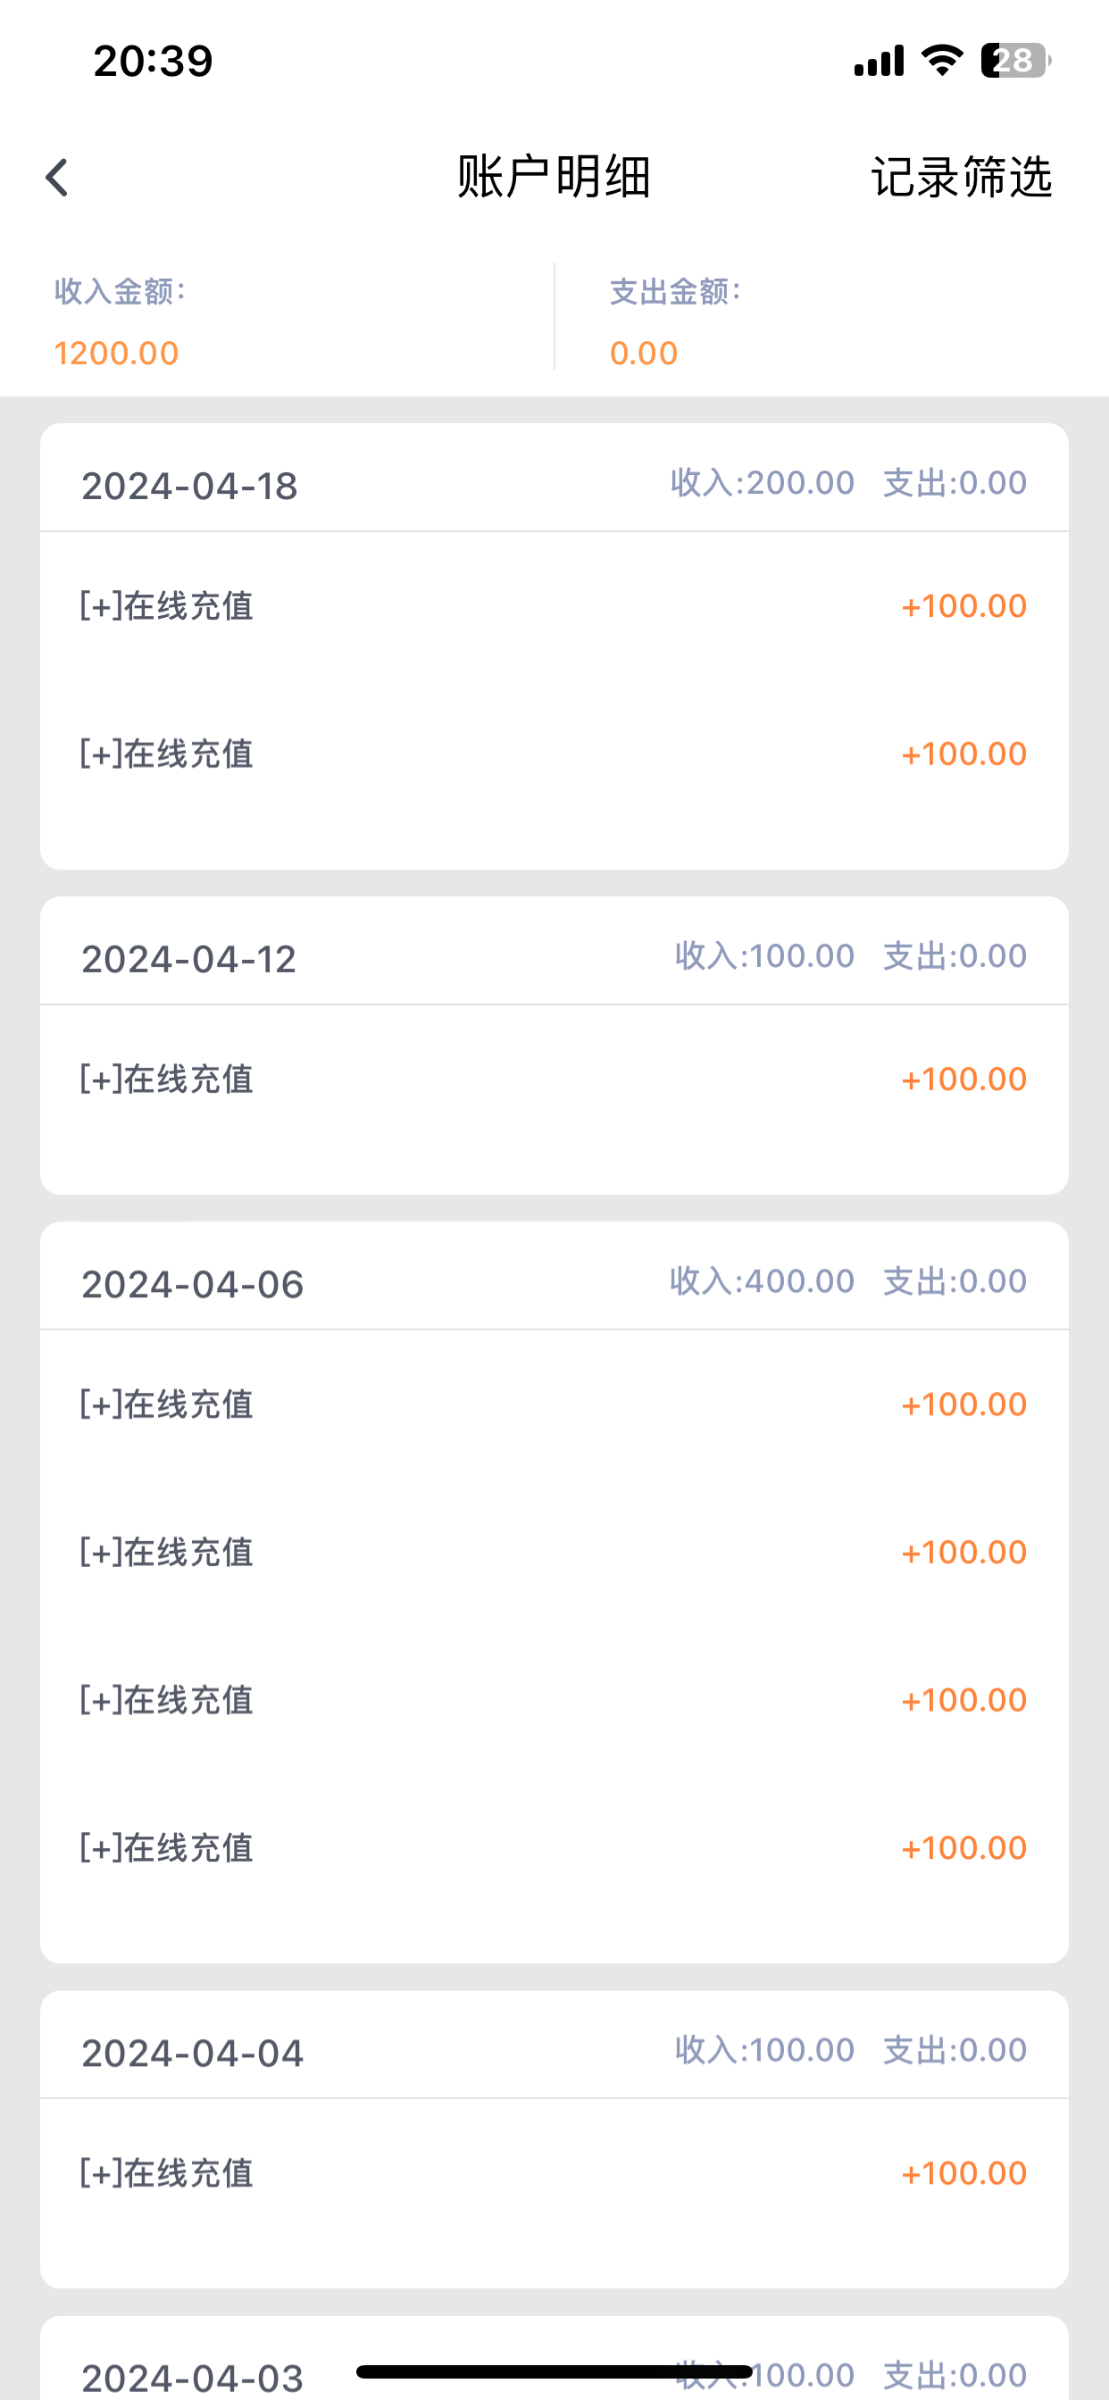Tap the battery indicator in status bar
This screenshot has height=2400, width=1109.
(x=1014, y=61)
